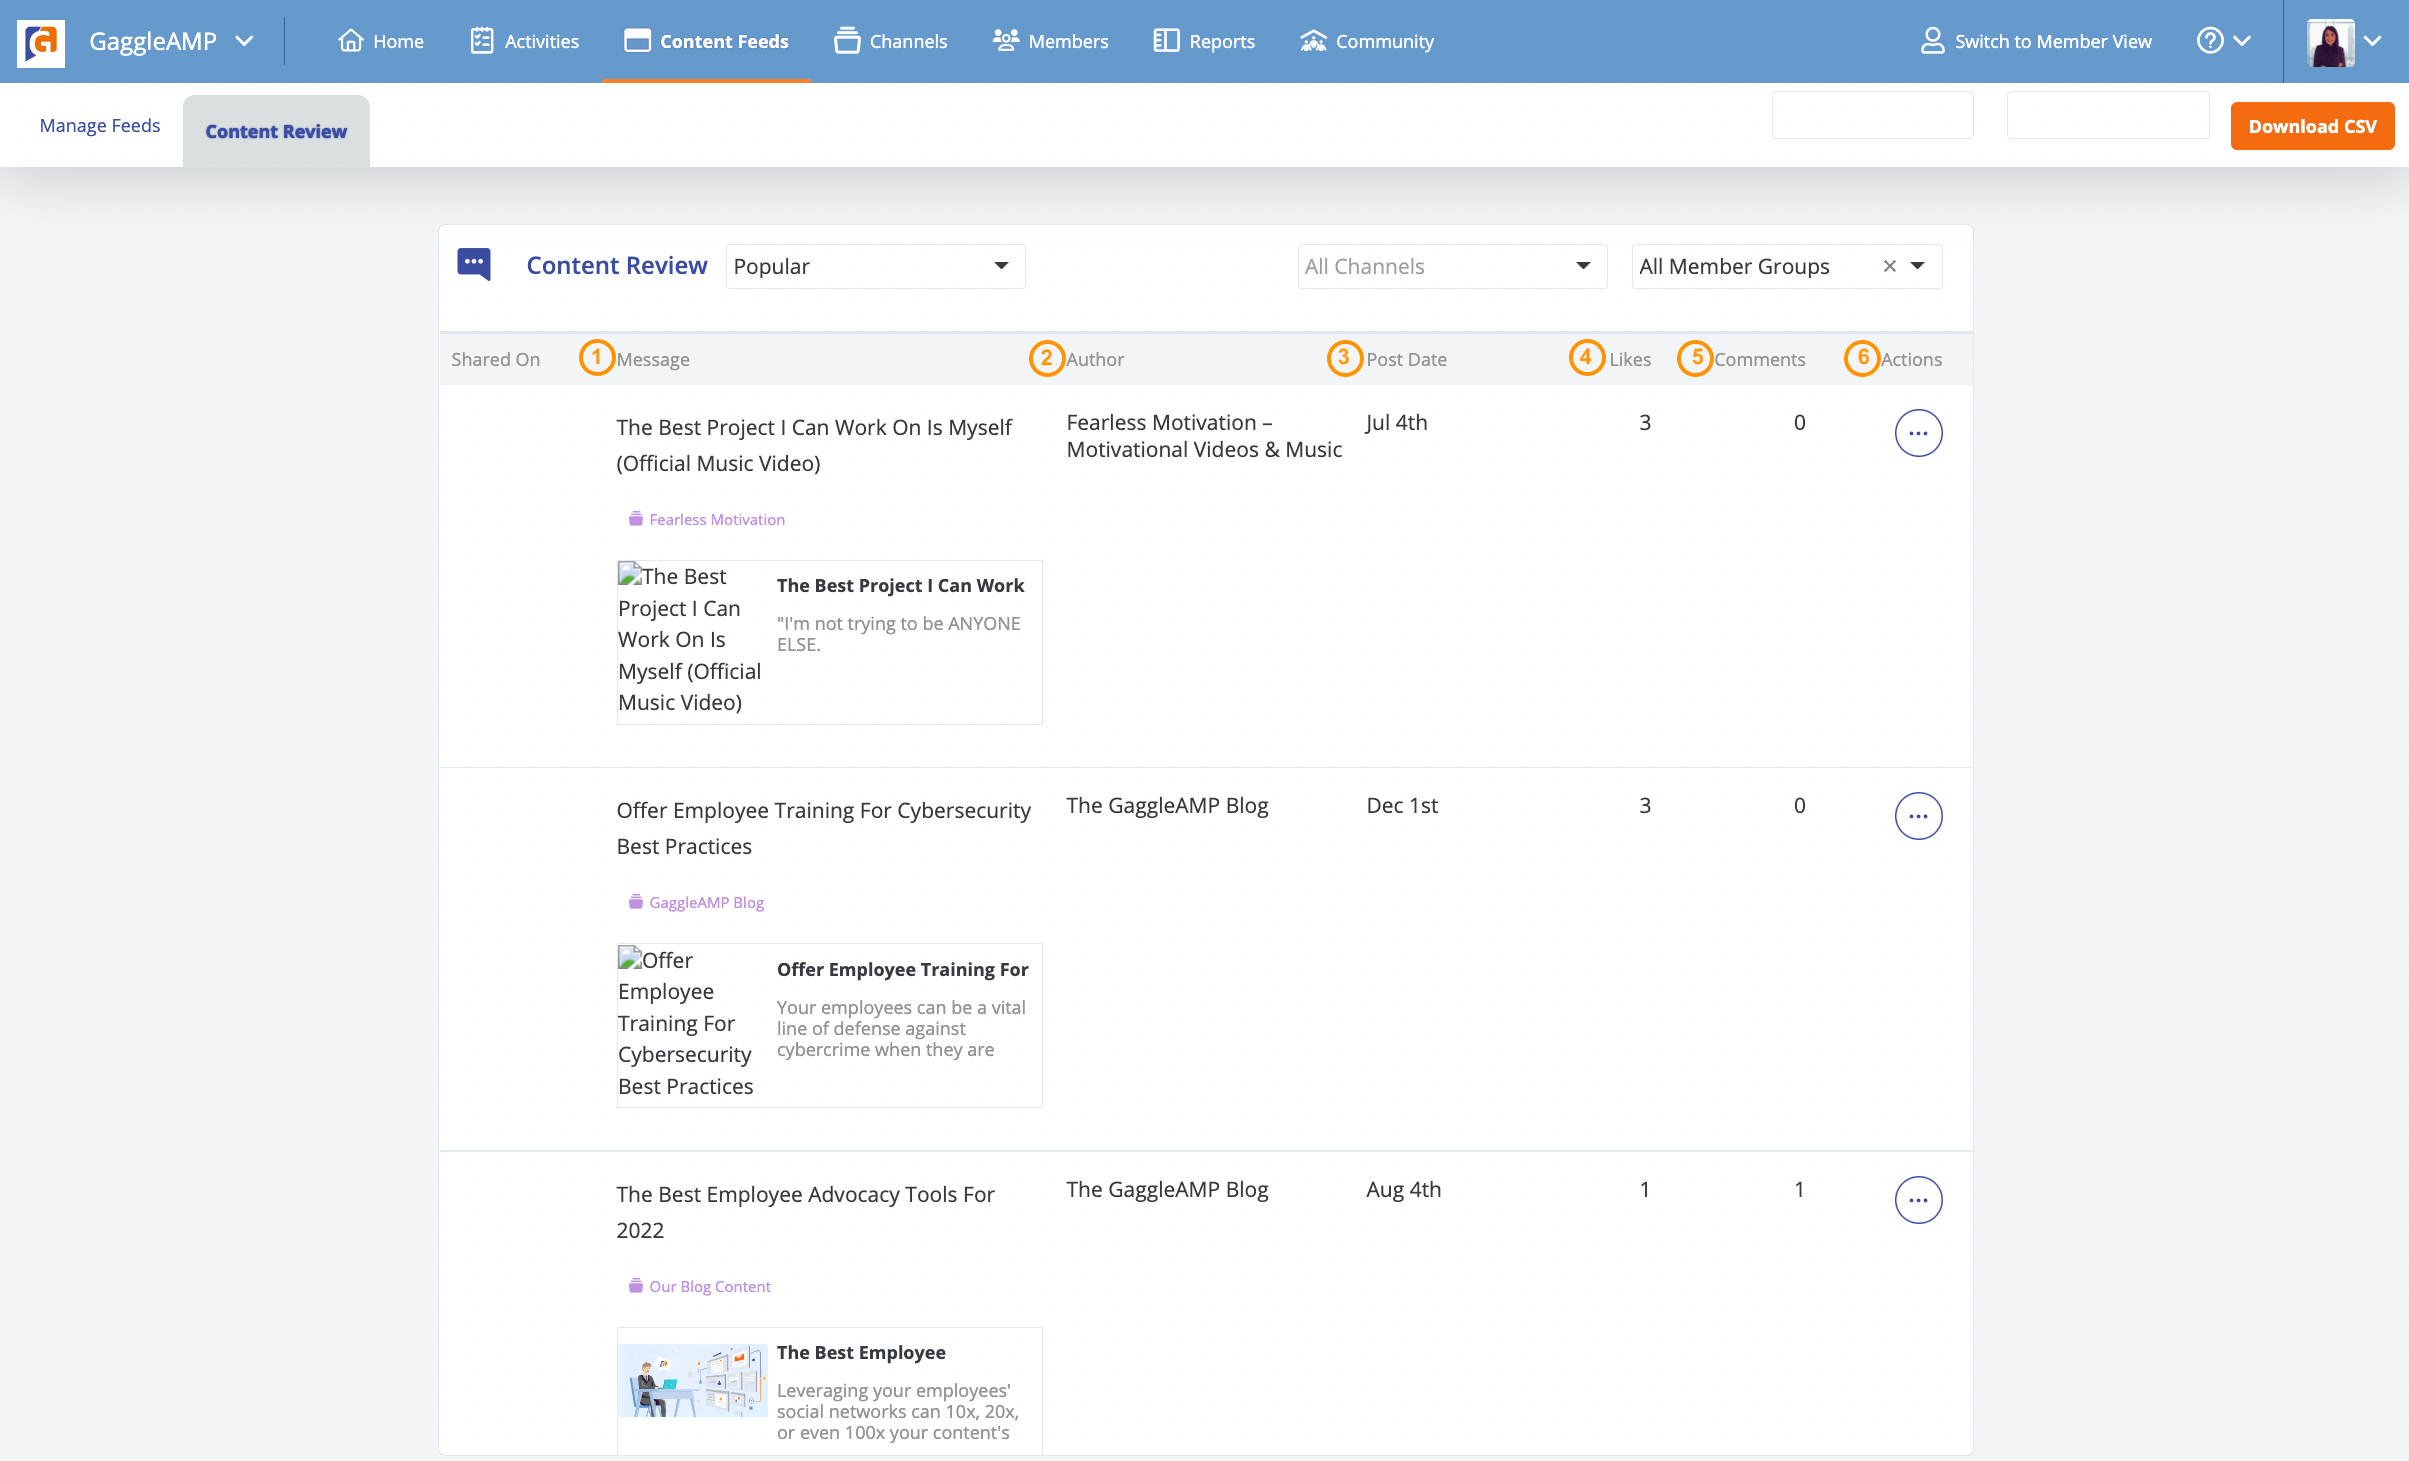
Task: Switch to the Manage Feeds tab
Action: [100, 125]
